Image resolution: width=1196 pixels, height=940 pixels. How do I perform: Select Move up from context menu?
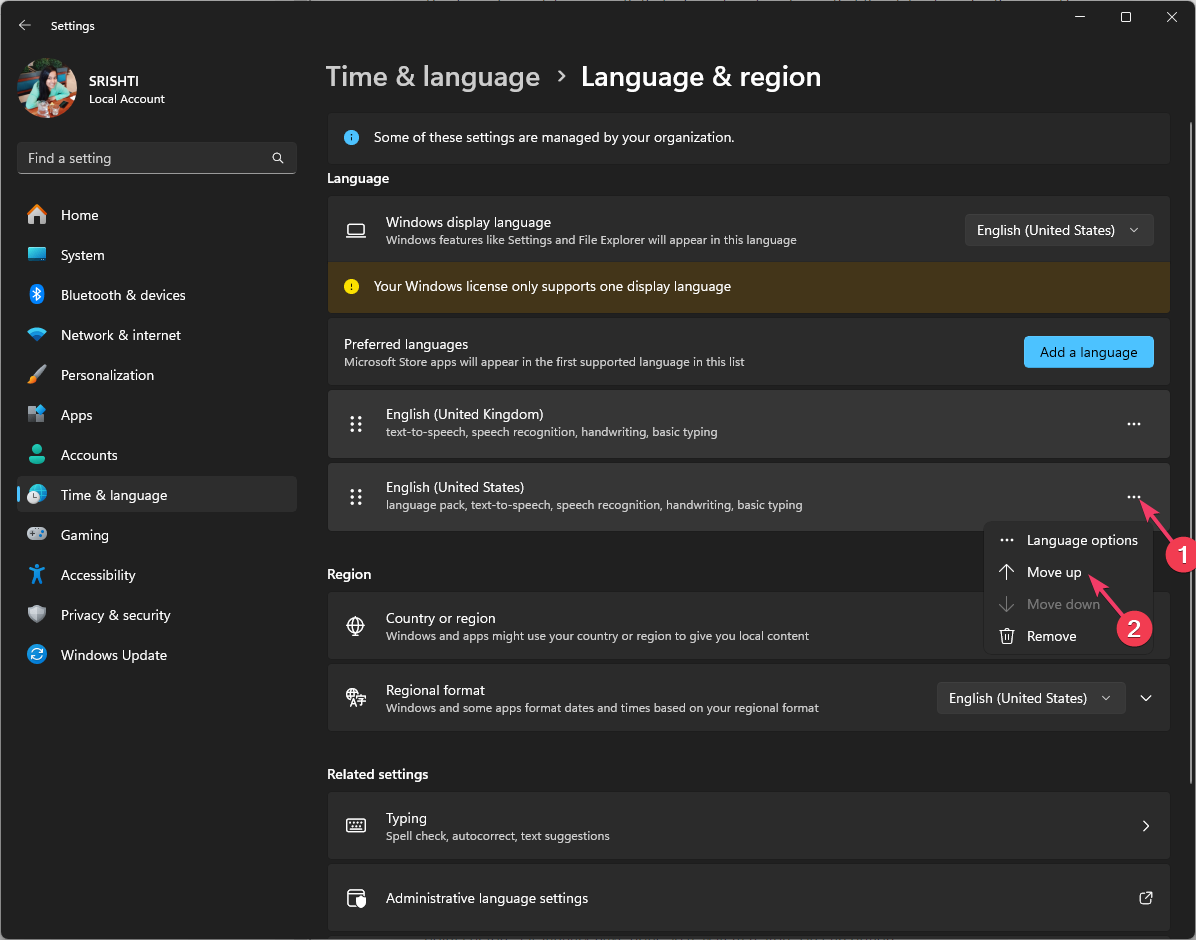point(1053,572)
